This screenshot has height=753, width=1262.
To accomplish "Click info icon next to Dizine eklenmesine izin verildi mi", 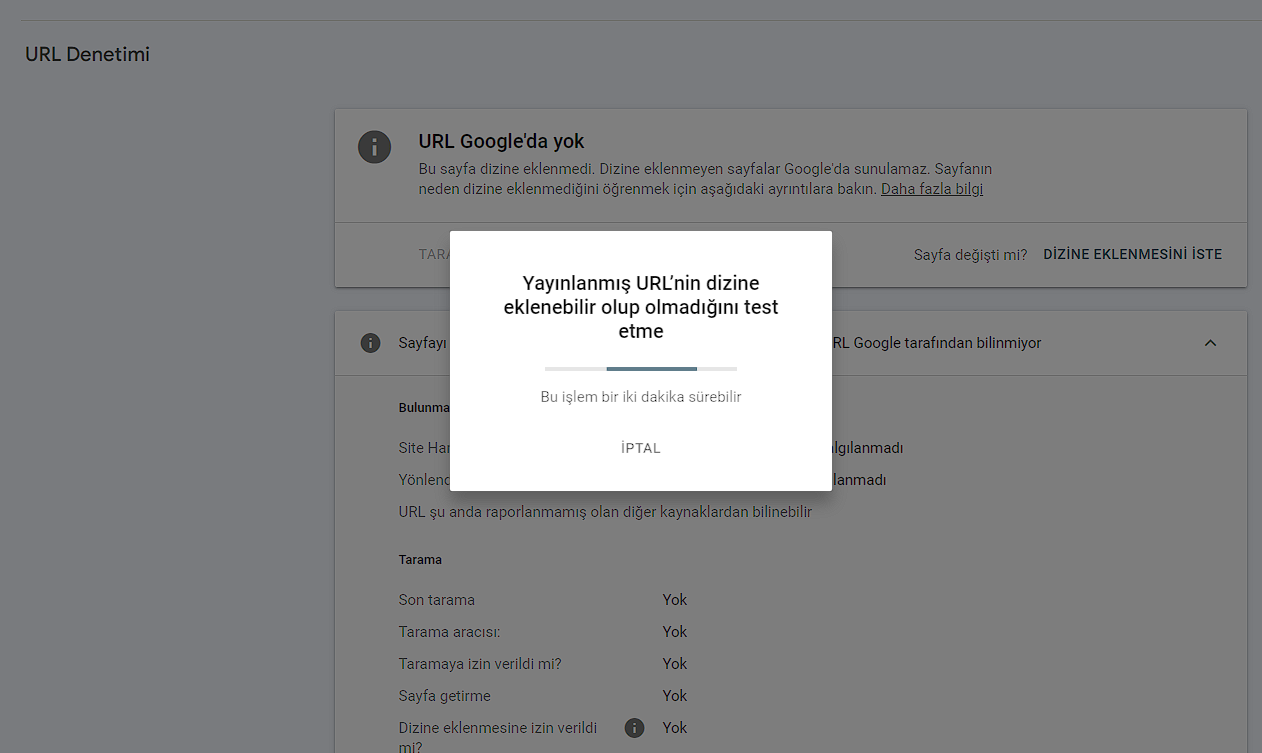I will 634,728.
